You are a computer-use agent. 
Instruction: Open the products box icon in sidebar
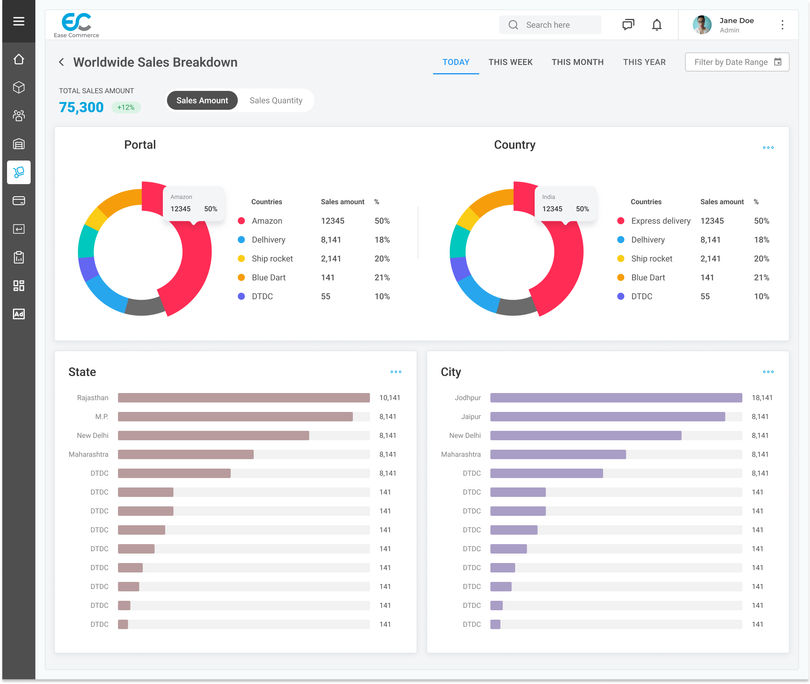pos(19,87)
